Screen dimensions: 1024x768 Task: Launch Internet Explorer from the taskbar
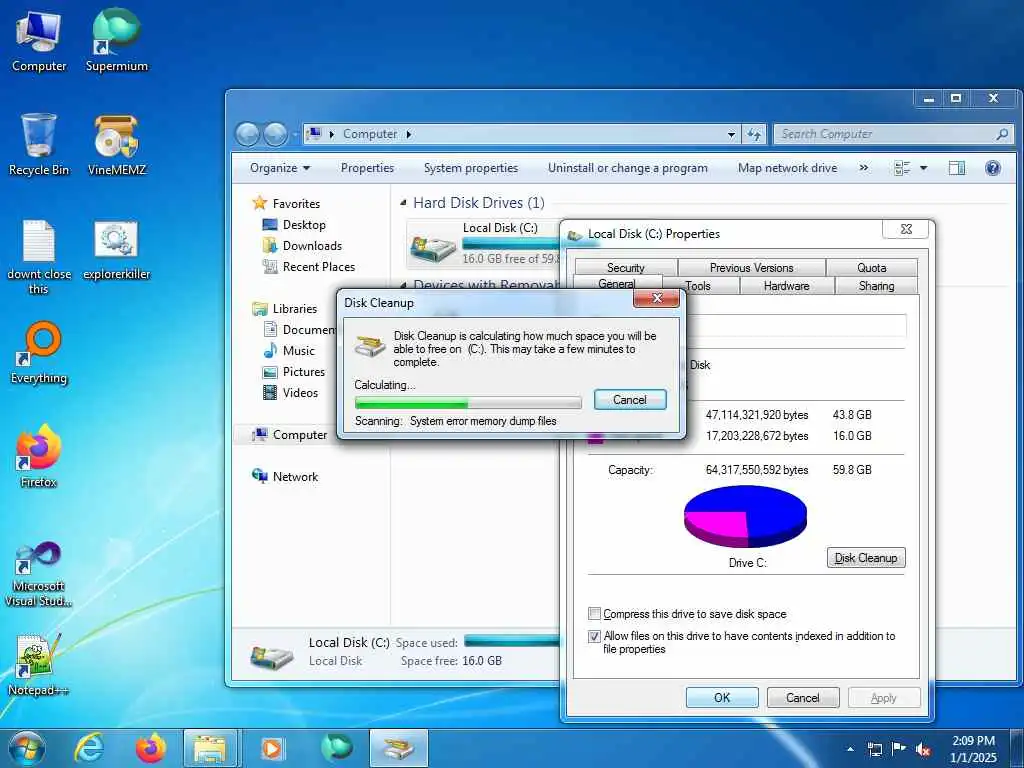click(89, 748)
